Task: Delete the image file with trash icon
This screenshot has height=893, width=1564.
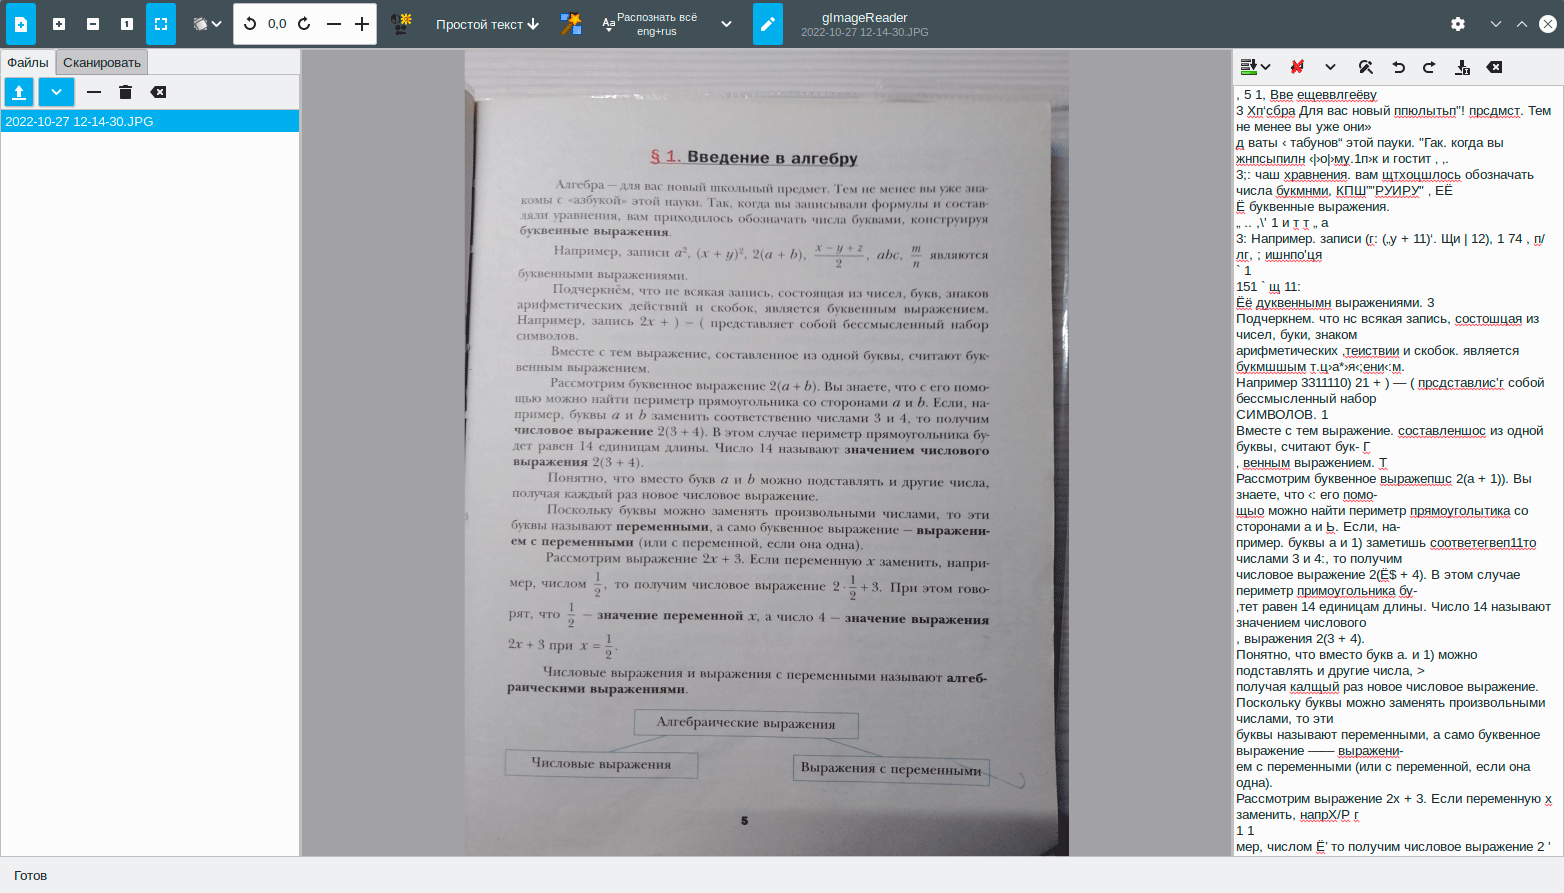Action: point(125,92)
